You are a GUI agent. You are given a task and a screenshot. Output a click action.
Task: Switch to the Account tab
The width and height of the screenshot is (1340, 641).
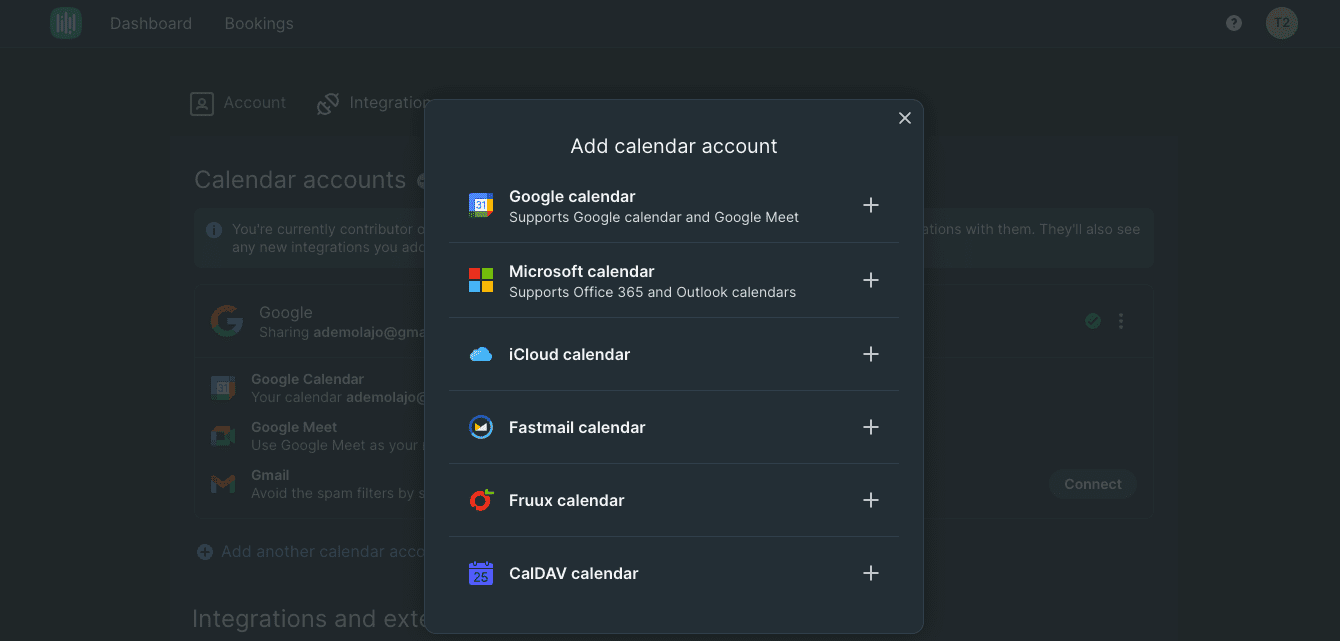tap(238, 103)
